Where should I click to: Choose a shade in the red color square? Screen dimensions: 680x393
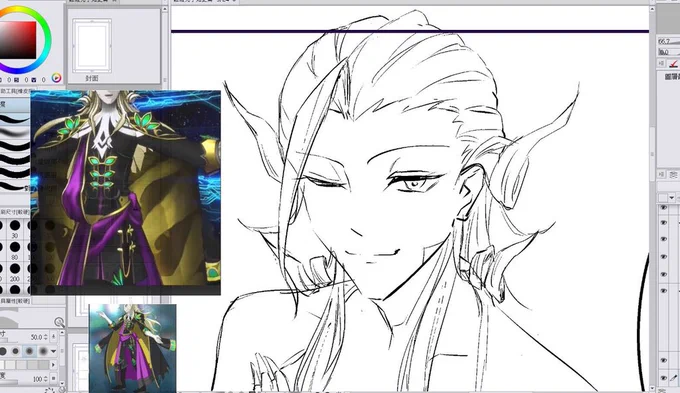tap(17, 40)
